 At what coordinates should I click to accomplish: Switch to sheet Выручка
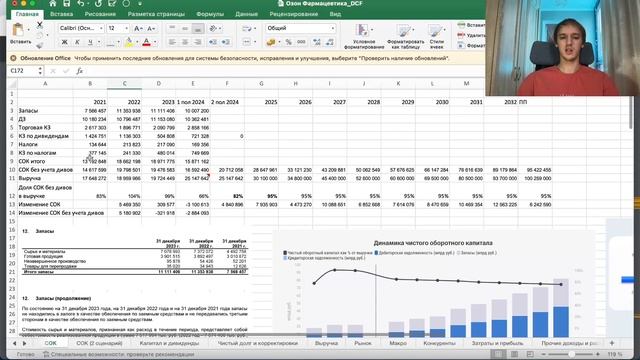(326, 343)
